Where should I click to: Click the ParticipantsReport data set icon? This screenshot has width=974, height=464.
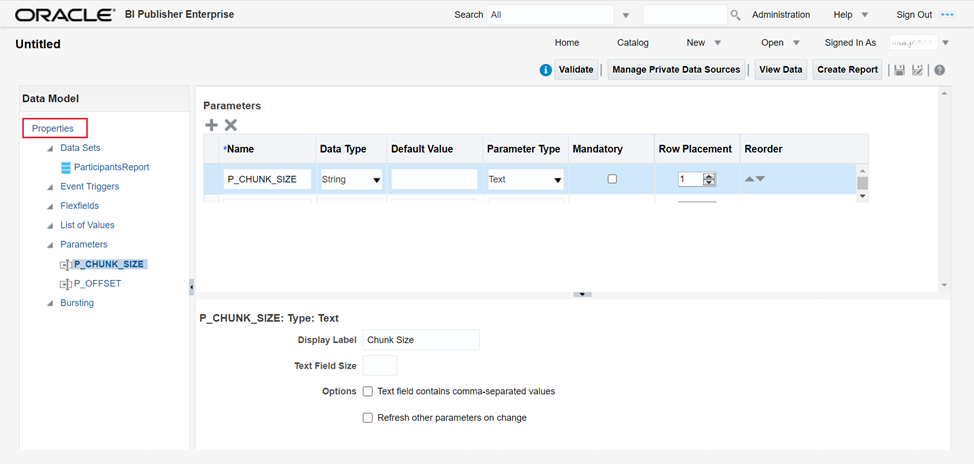pos(66,167)
